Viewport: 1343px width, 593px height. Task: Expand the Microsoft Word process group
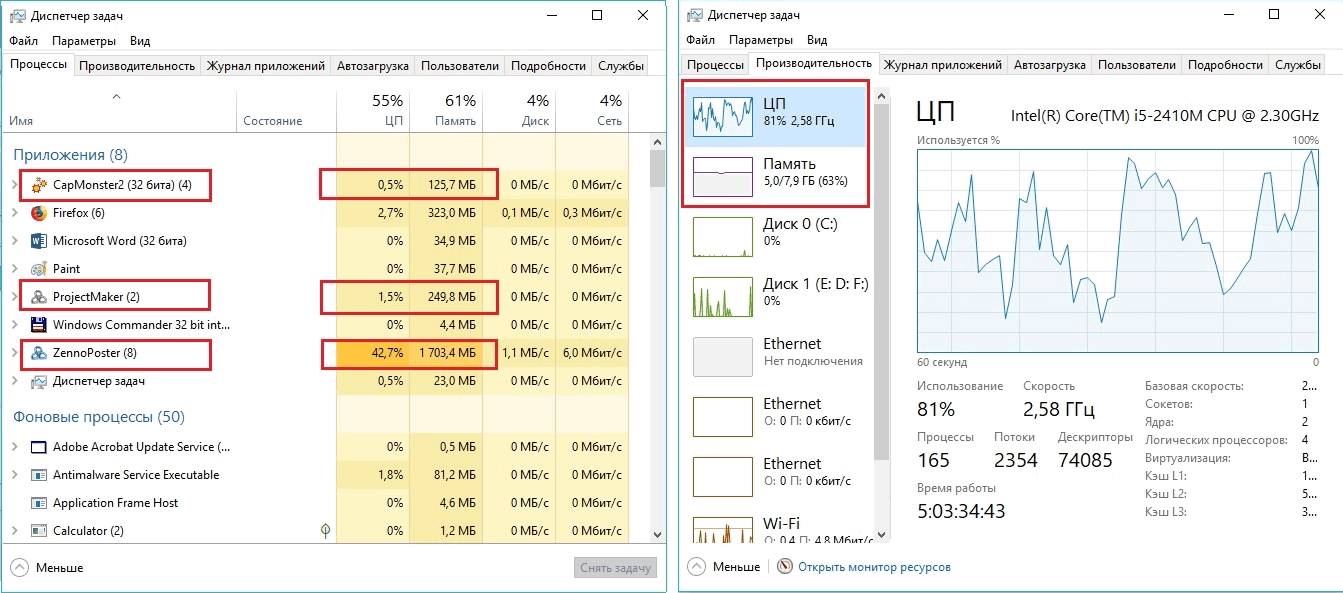(x=14, y=241)
